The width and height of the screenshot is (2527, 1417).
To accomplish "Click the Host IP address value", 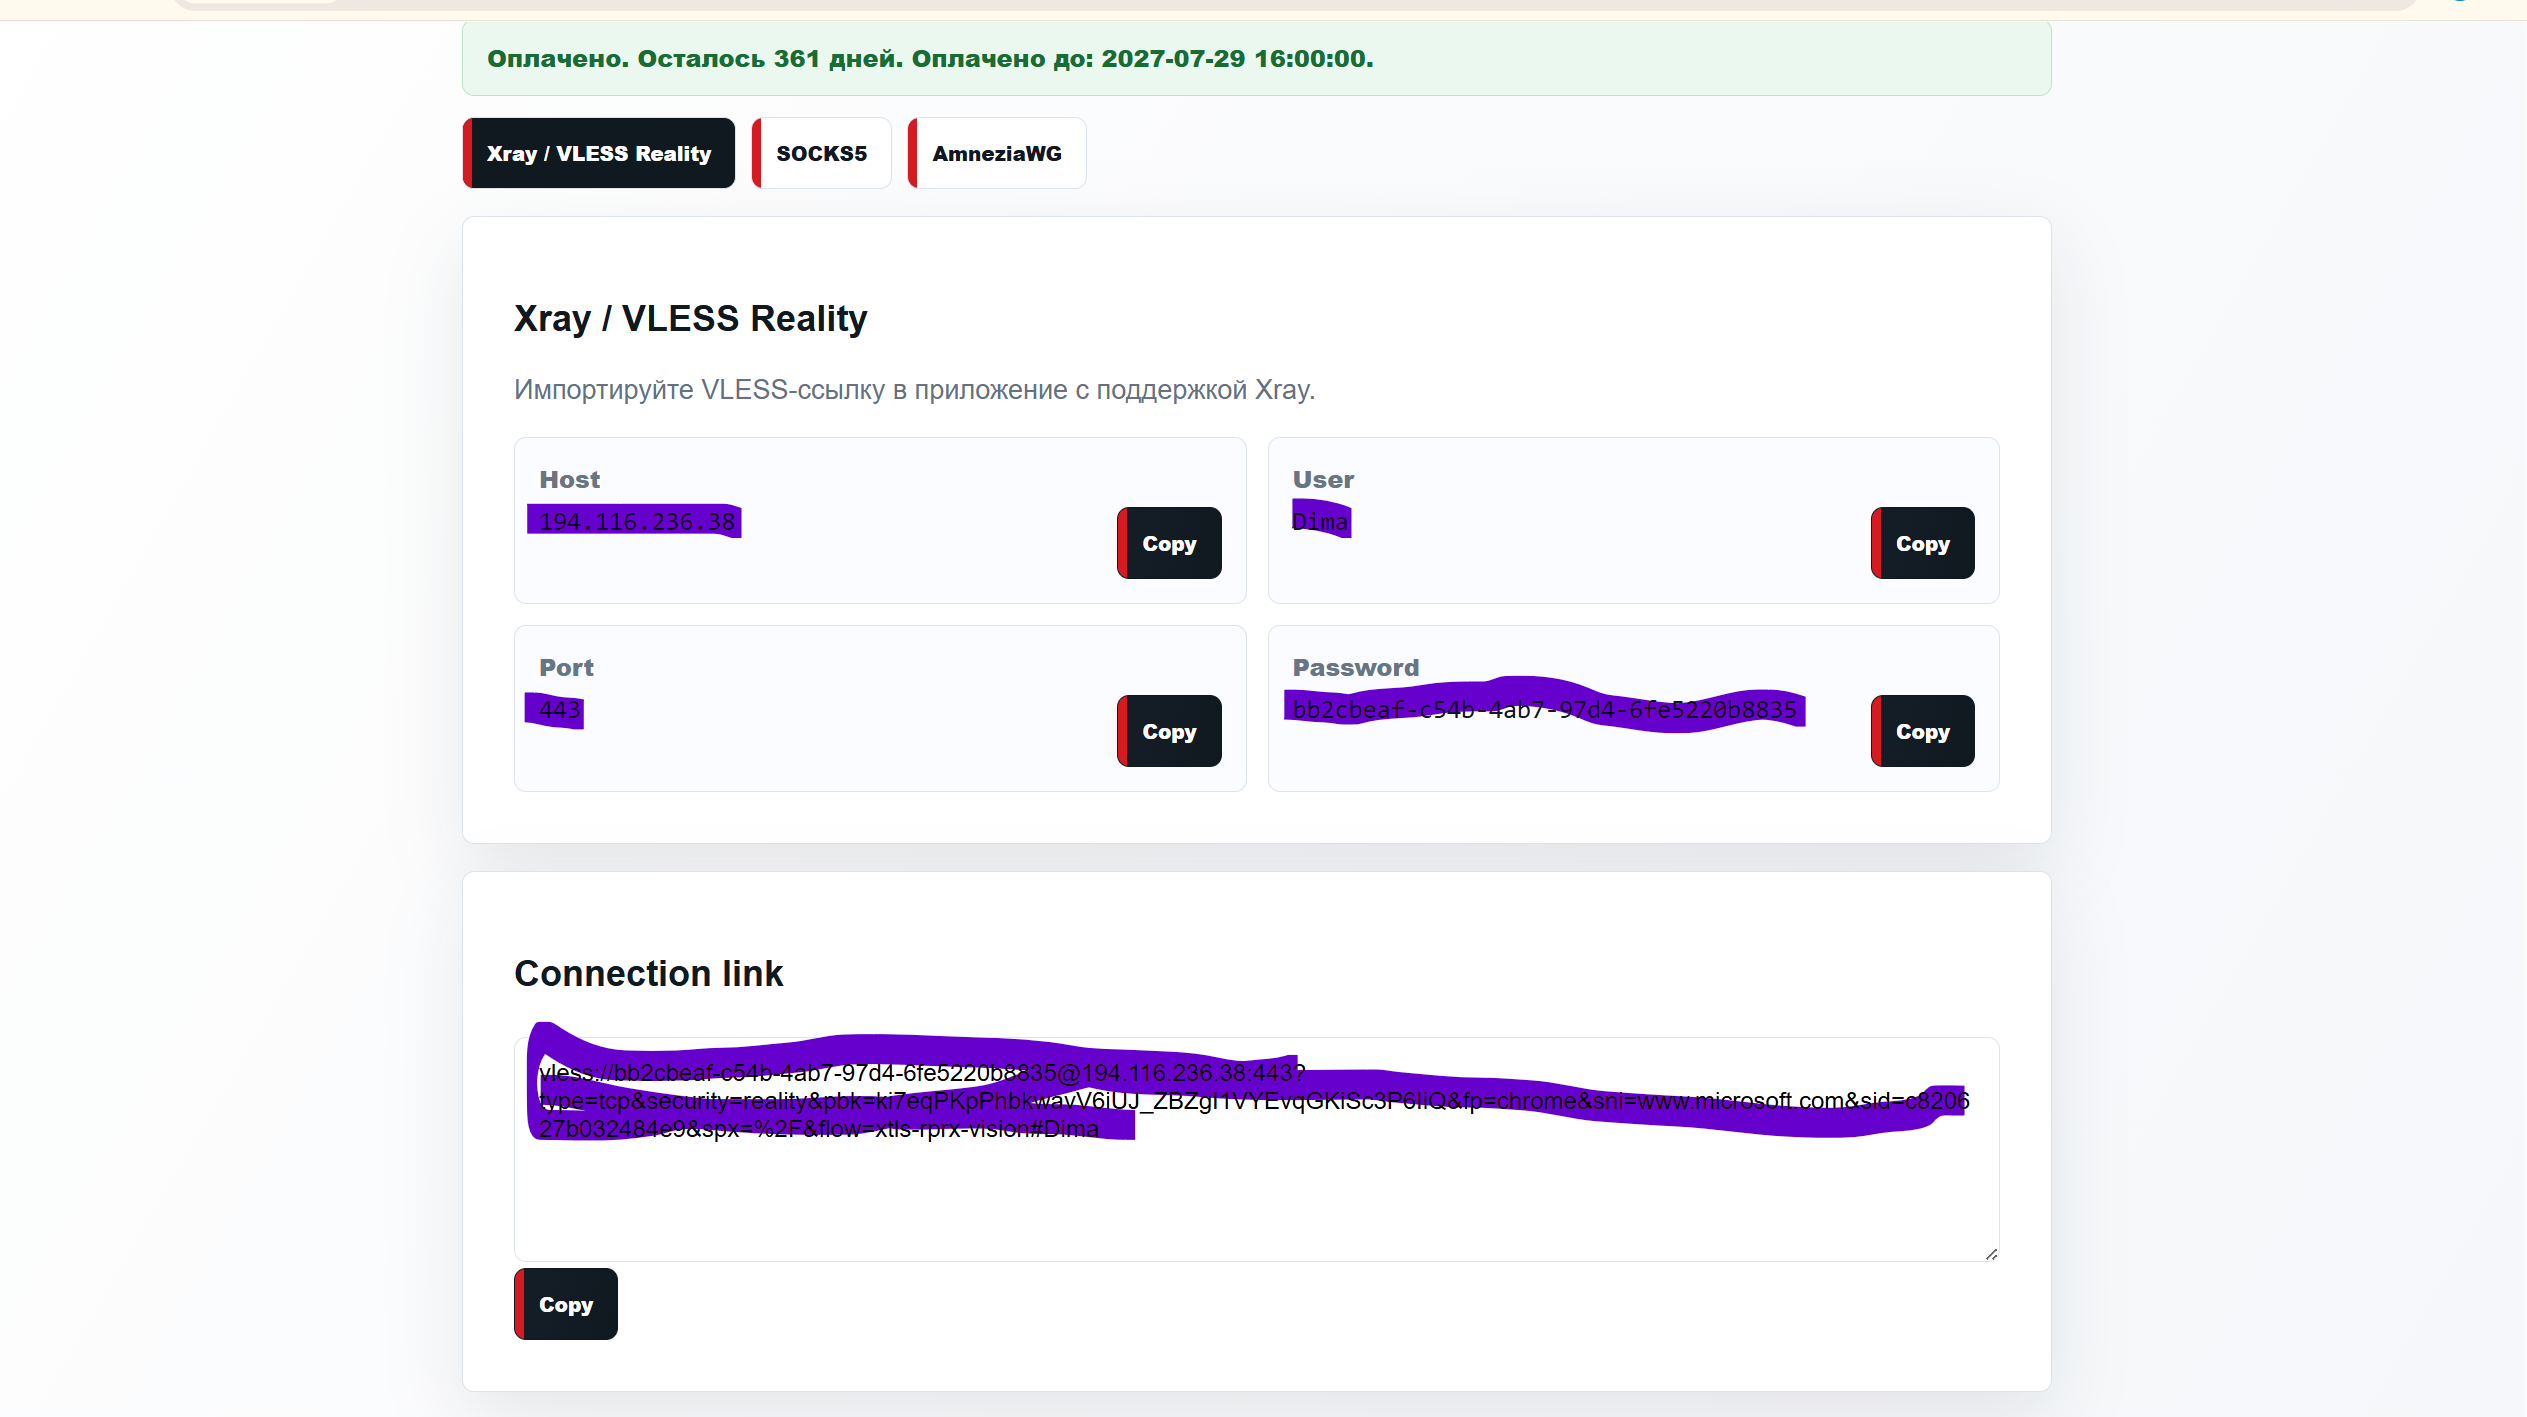I will 637,521.
